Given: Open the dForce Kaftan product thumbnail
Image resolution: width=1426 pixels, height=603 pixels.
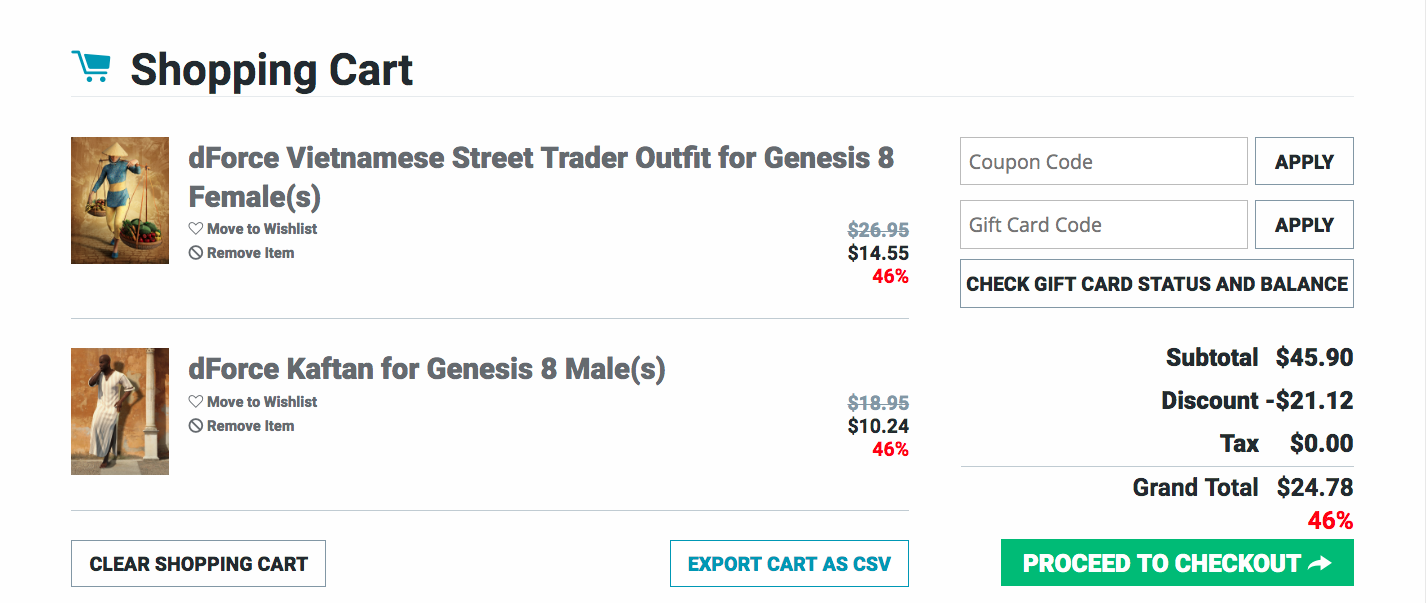Looking at the screenshot, I should pos(120,411).
